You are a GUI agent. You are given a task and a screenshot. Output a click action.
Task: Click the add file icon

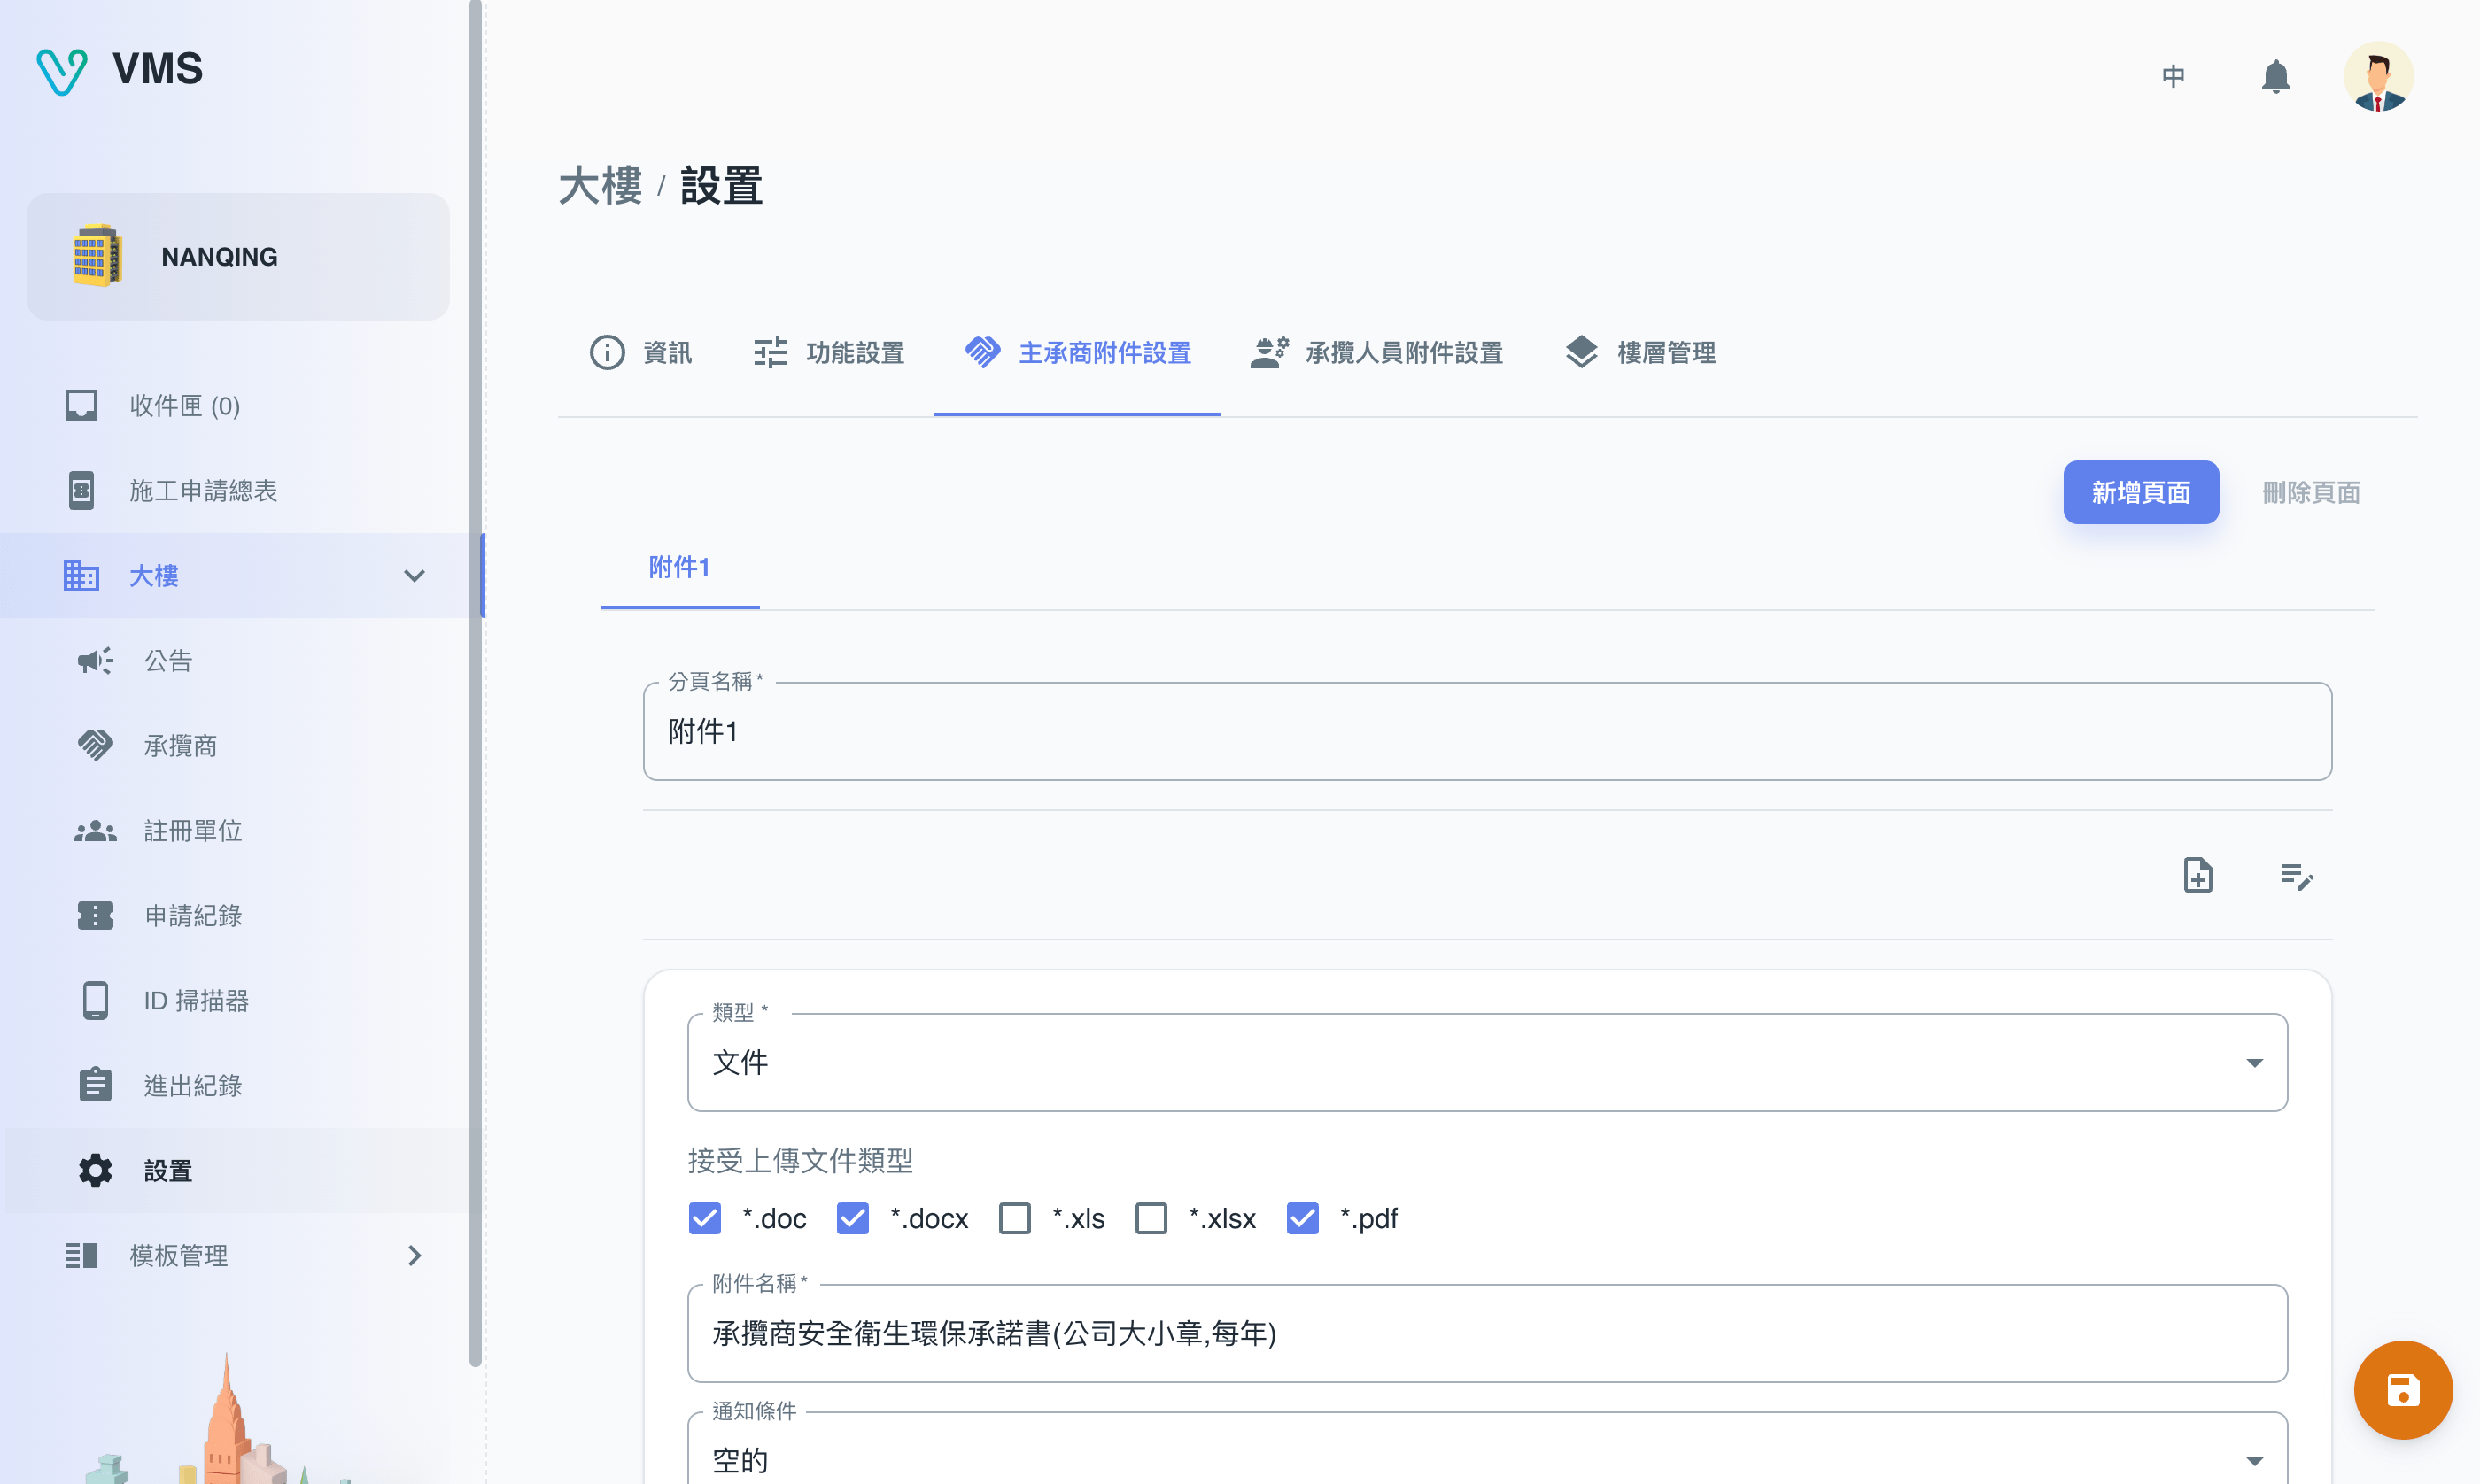point(2197,876)
